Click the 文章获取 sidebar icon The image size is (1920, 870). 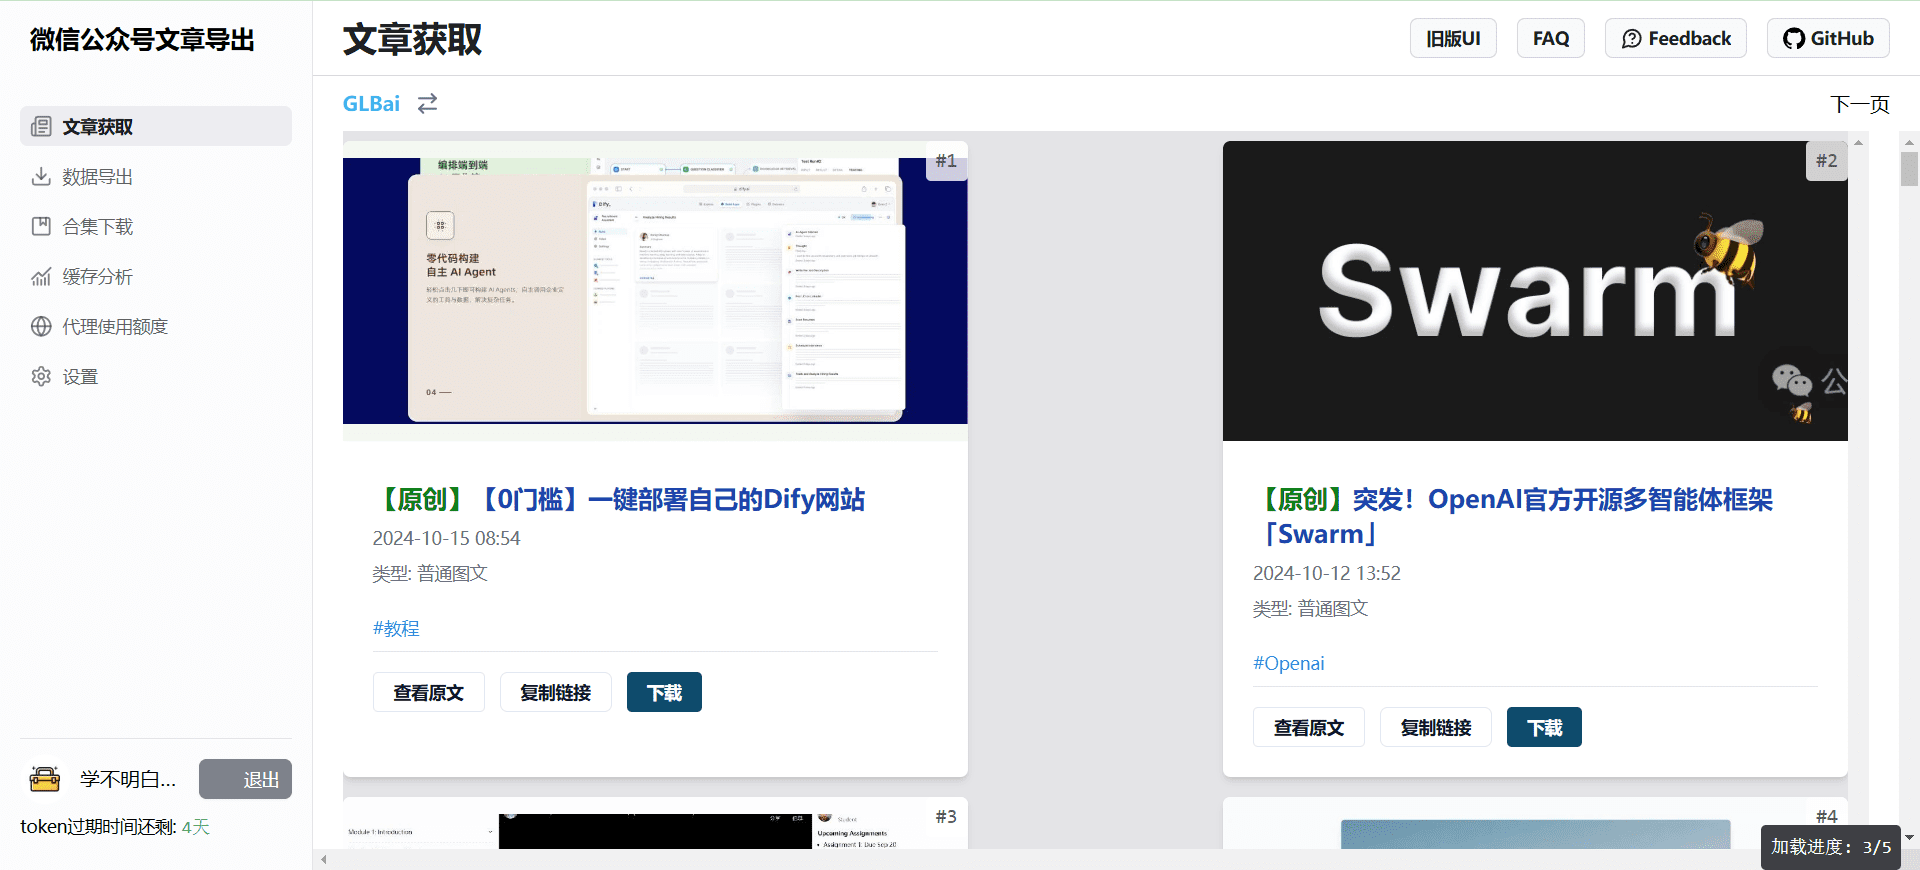pos(41,127)
